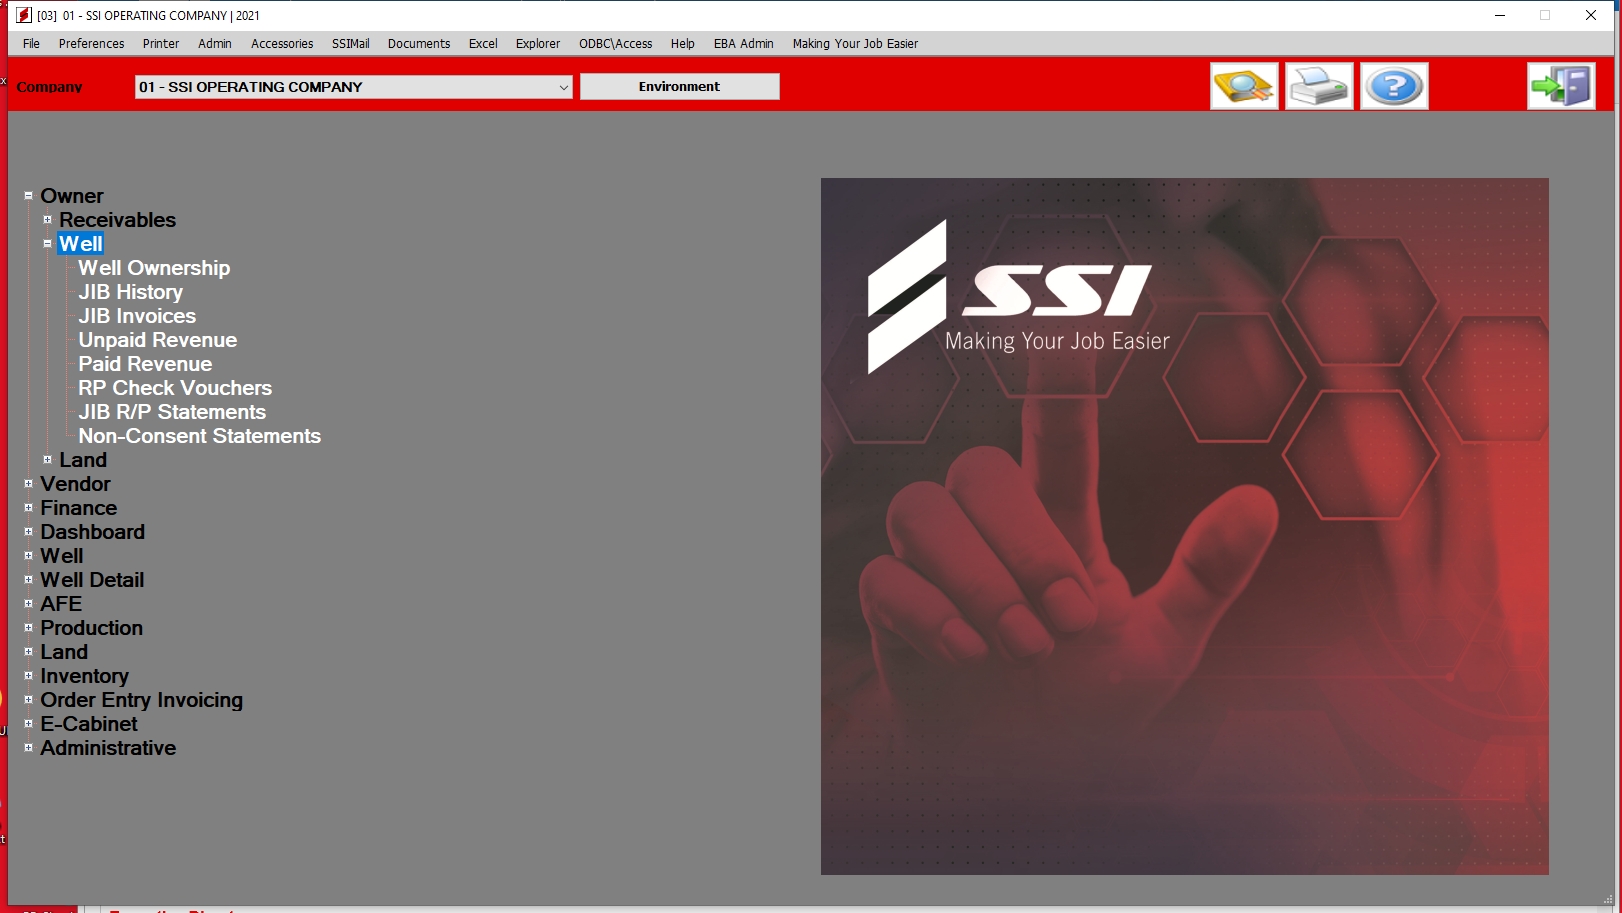The image size is (1622, 913).
Task: Expand the Vendor node
Action: (28, 484)
